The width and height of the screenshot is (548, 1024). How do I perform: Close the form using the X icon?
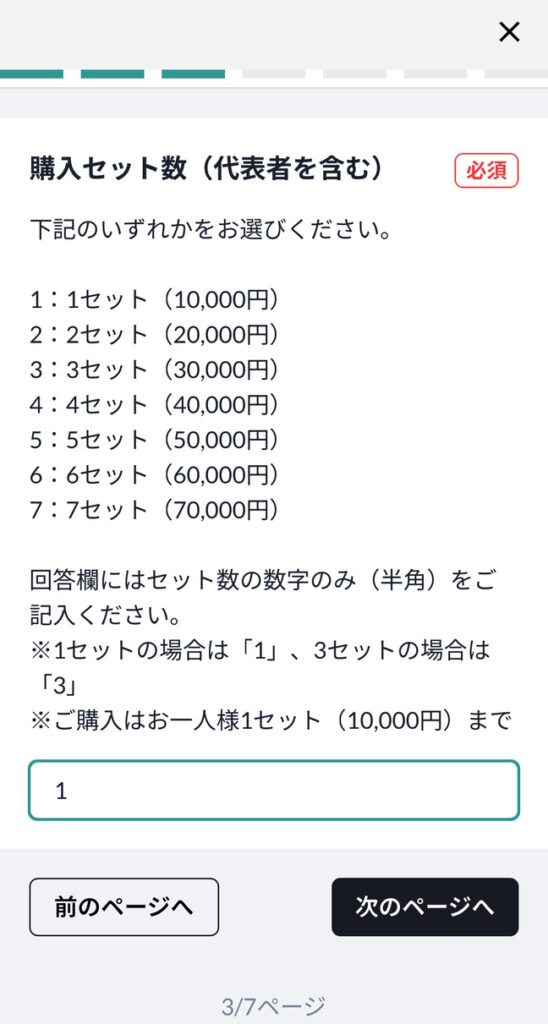pyautogui.click(x=509, y=31)
